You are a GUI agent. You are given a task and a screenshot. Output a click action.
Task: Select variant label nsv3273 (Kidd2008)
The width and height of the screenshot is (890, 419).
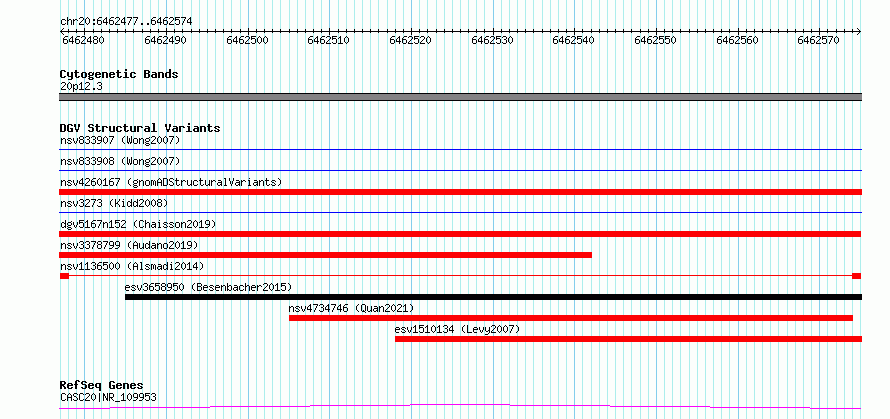(x=114, y=203)
